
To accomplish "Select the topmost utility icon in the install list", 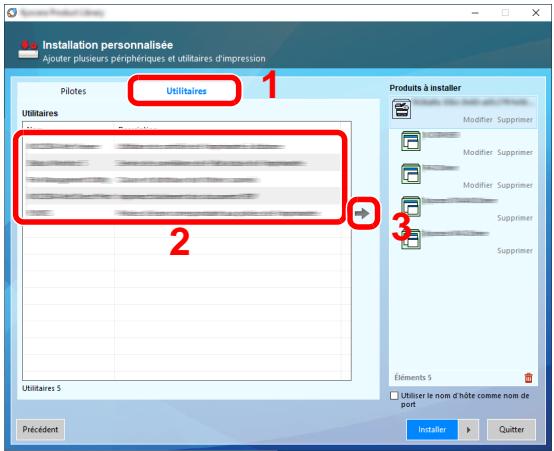I will click(x=411, y=141).
